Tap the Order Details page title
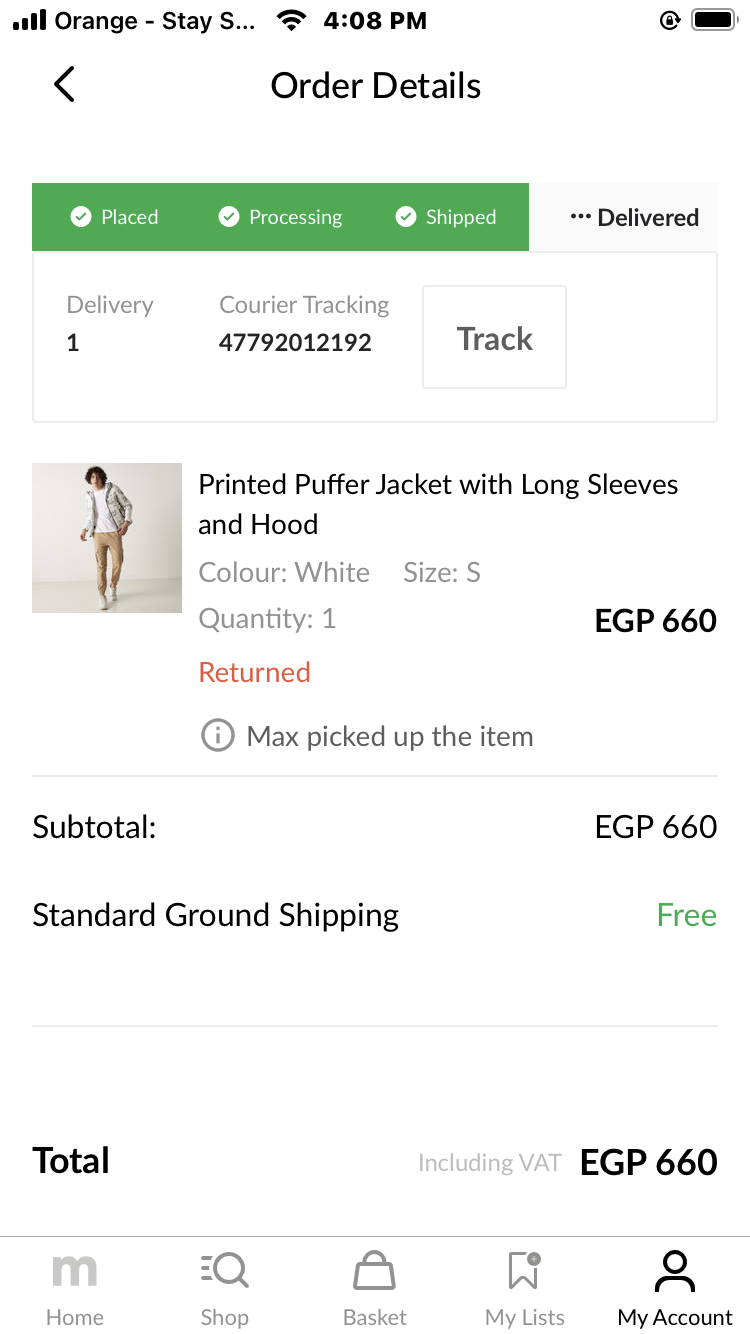Screen dimensions: 750x1334 [376, 86]
